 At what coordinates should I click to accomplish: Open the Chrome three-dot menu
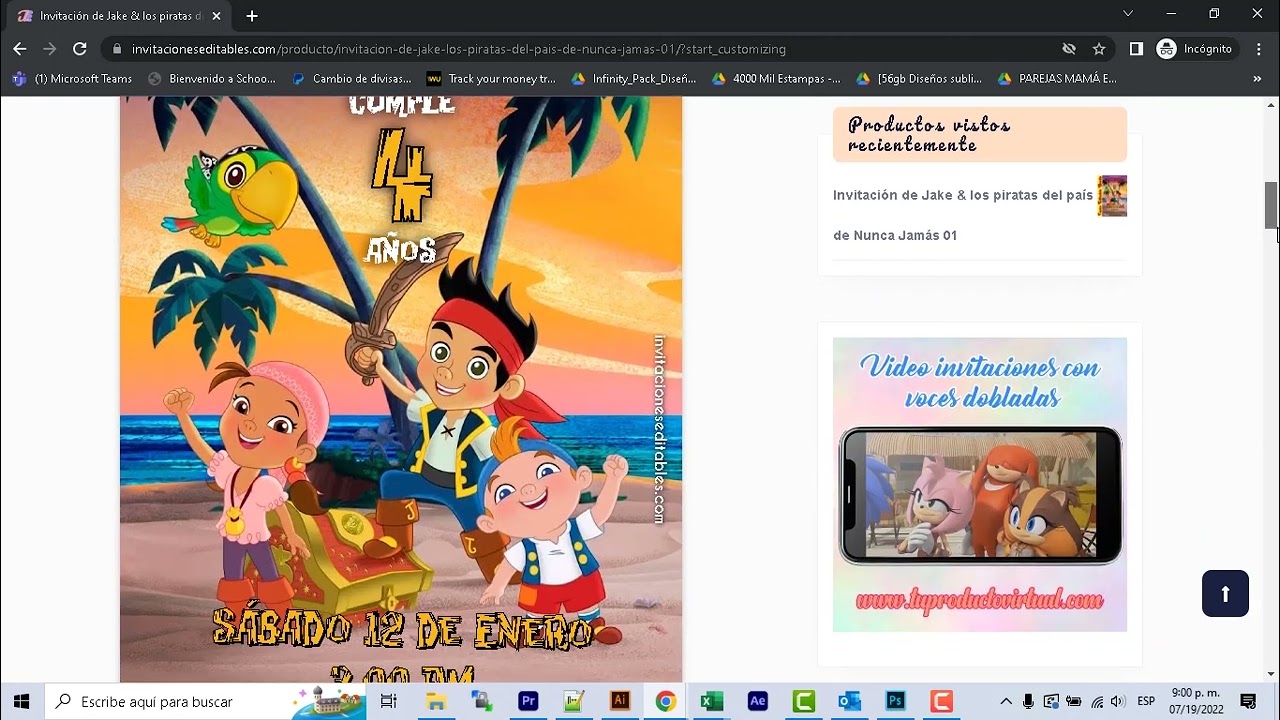[x=1258, y=48]
